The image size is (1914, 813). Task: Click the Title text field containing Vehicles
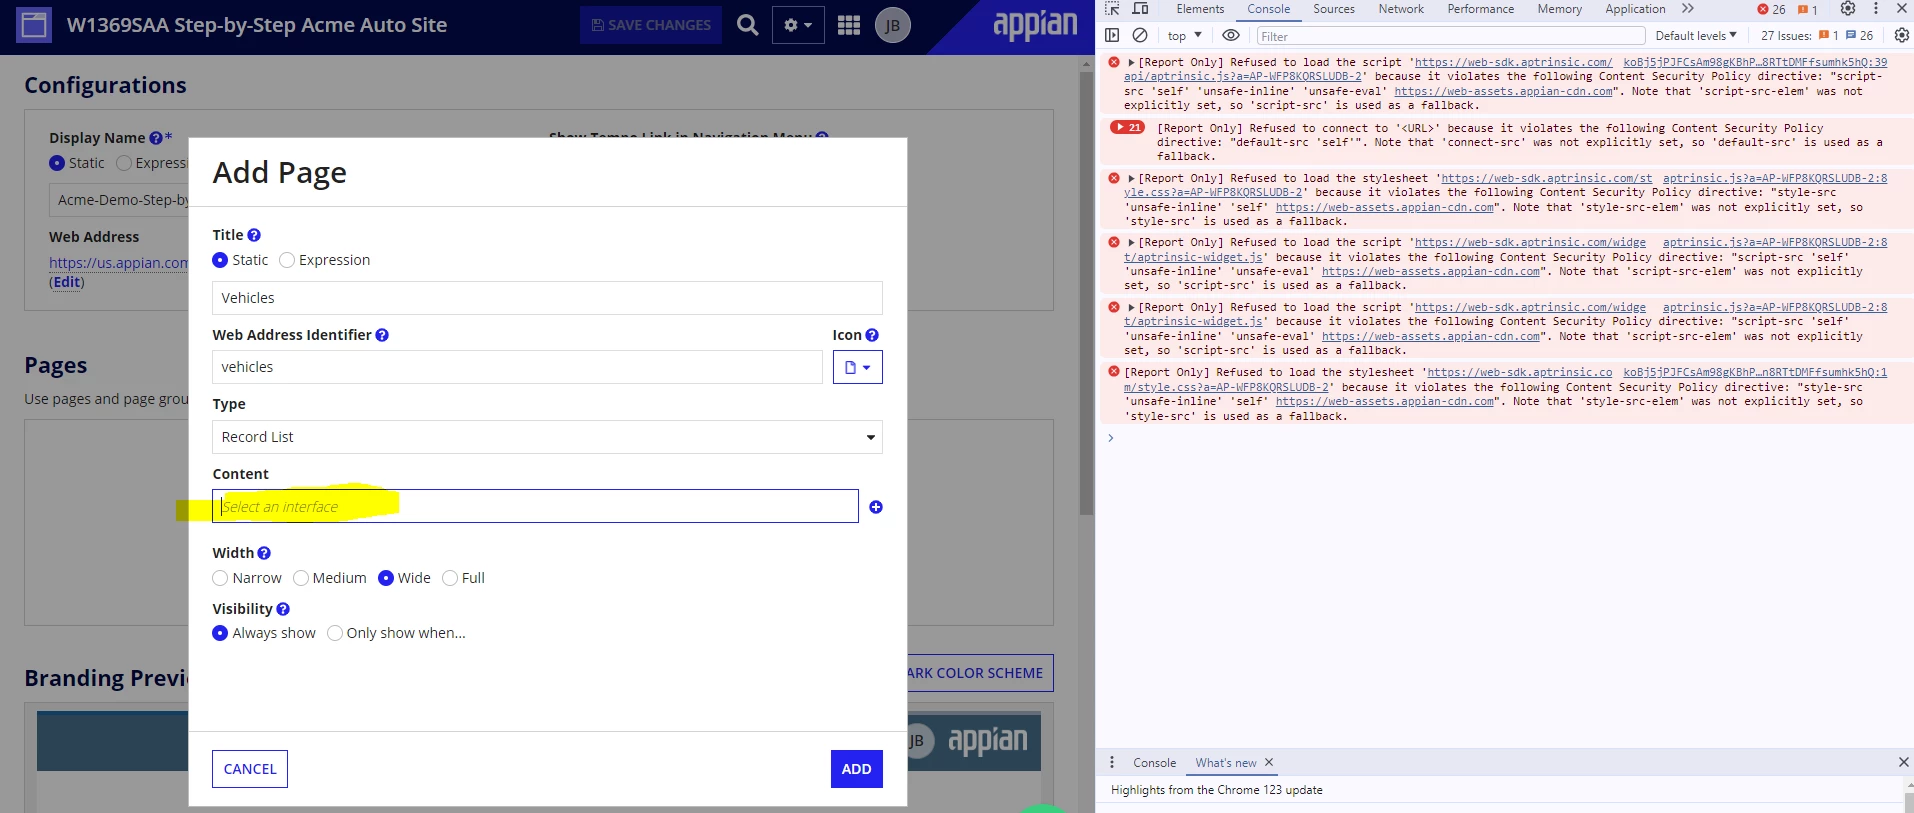coord(547,298)
